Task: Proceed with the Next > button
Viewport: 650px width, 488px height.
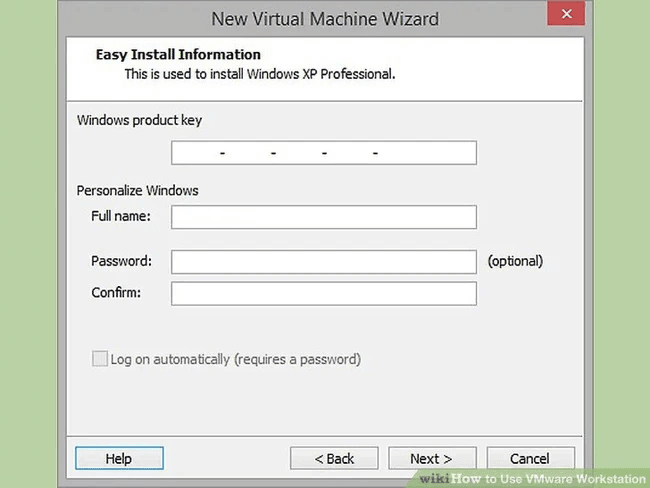Action: coord(432,458)
